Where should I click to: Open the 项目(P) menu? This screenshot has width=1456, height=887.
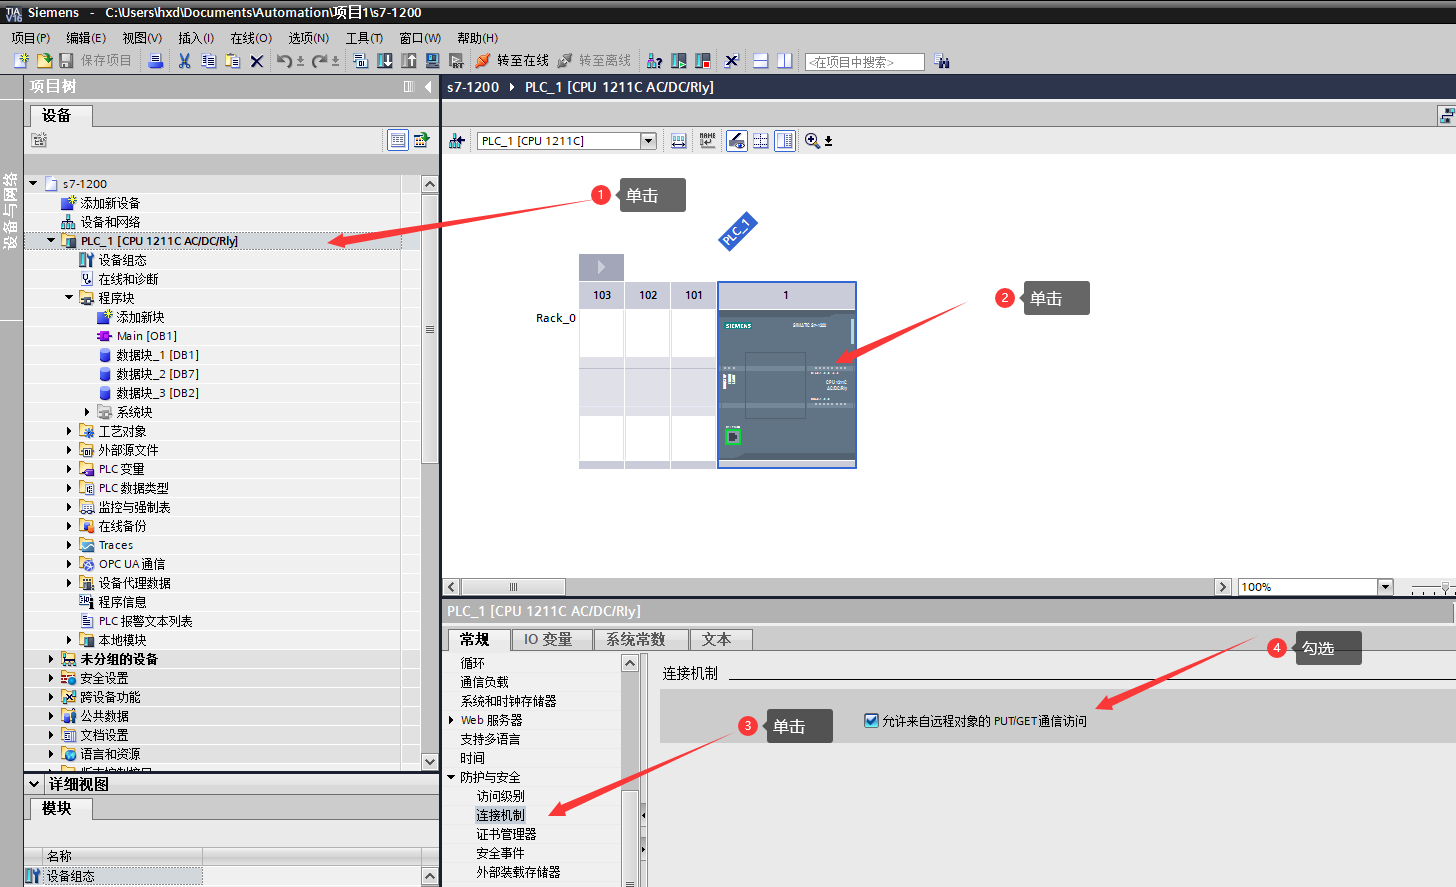click(30, 38)
